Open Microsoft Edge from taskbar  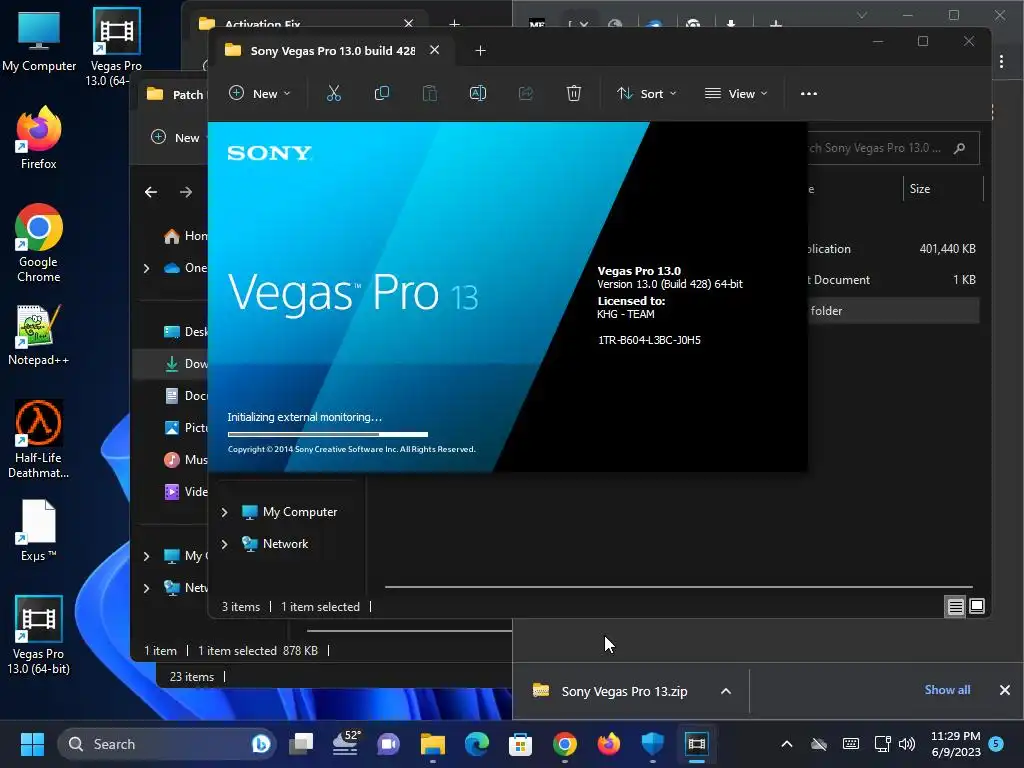477,744
